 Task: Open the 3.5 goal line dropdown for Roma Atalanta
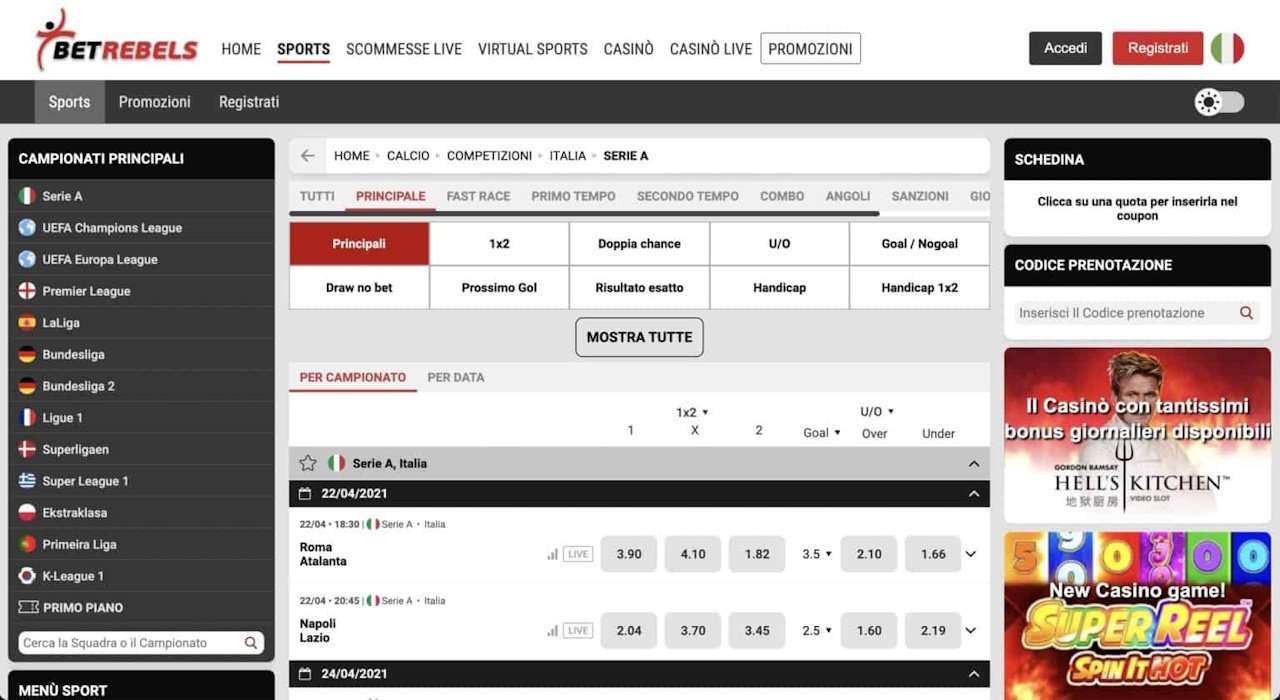(817, 554)
